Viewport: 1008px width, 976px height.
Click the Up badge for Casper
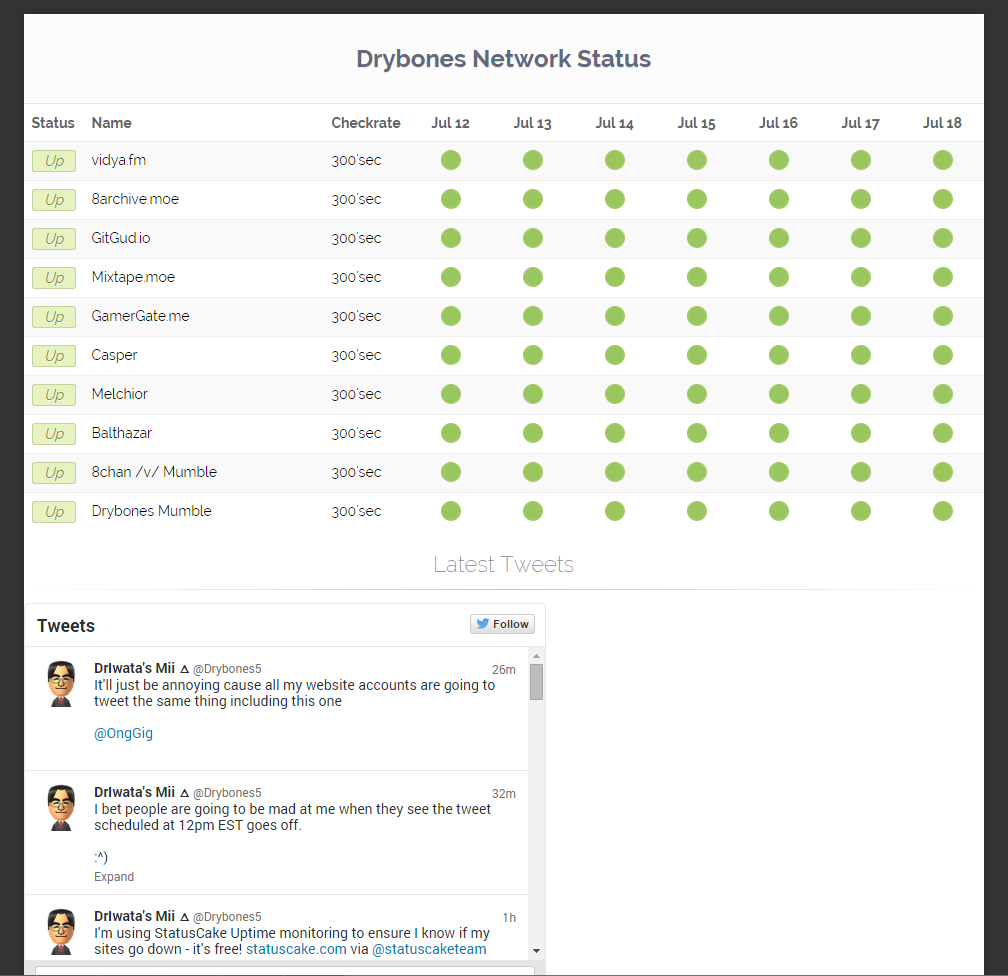pos(54,356)
